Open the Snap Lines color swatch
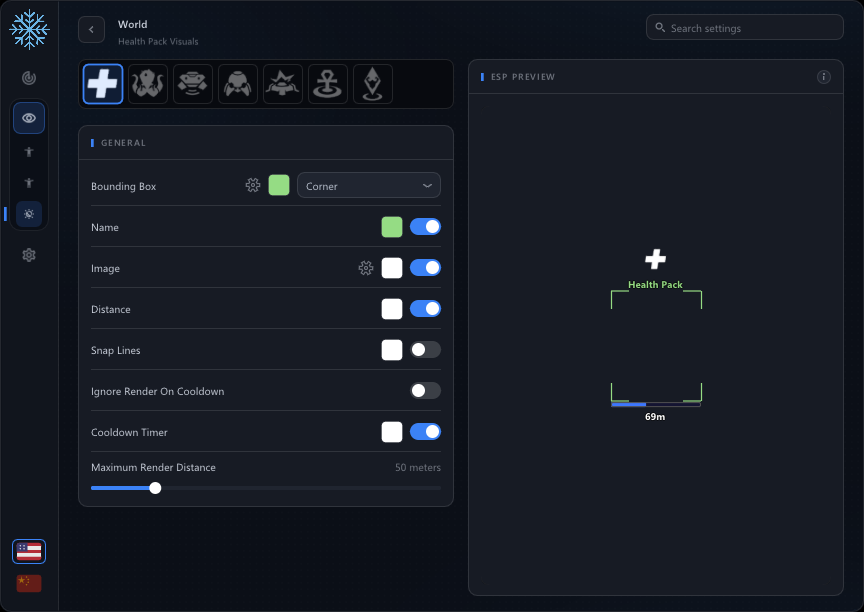Viewport: 864px width, 612px height. click(392, 350)
